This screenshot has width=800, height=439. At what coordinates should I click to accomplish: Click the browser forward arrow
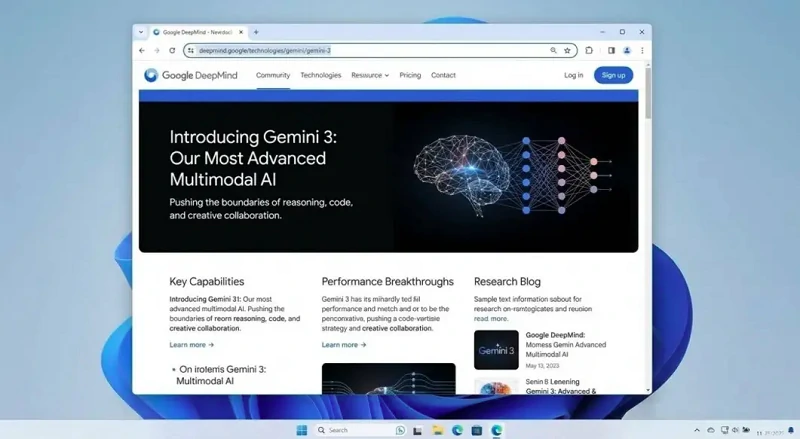[x=157, y=51]
